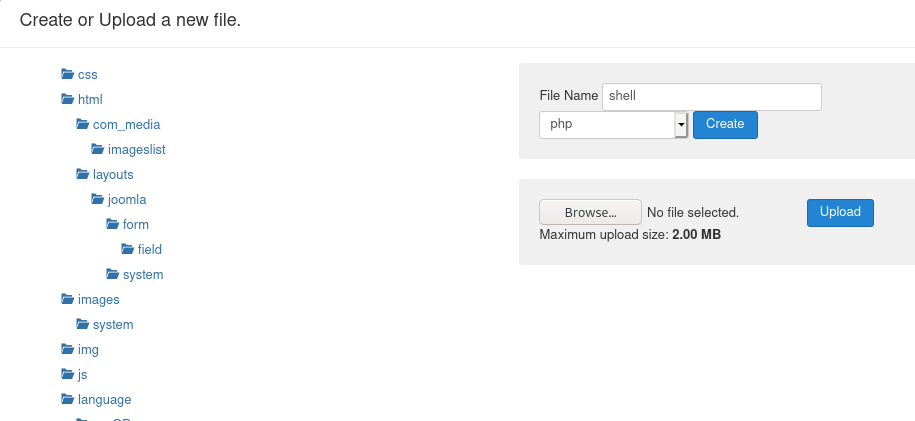Select the images folder in tree
Screen dimensions: 915x421
point(99,300)
